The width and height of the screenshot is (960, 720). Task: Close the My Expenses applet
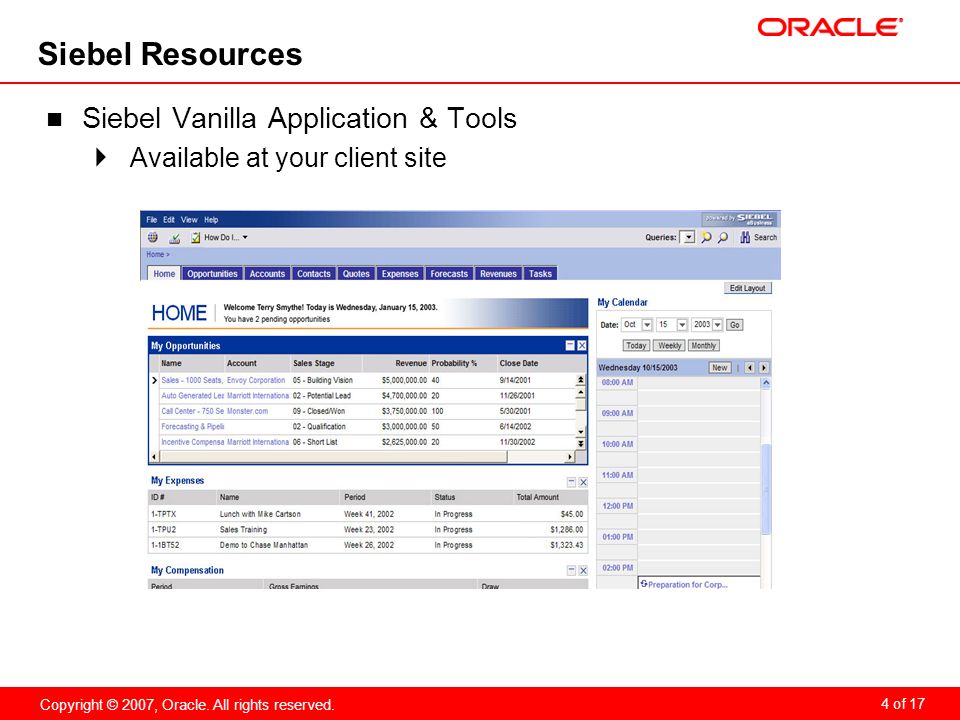(x=583, y=482)
